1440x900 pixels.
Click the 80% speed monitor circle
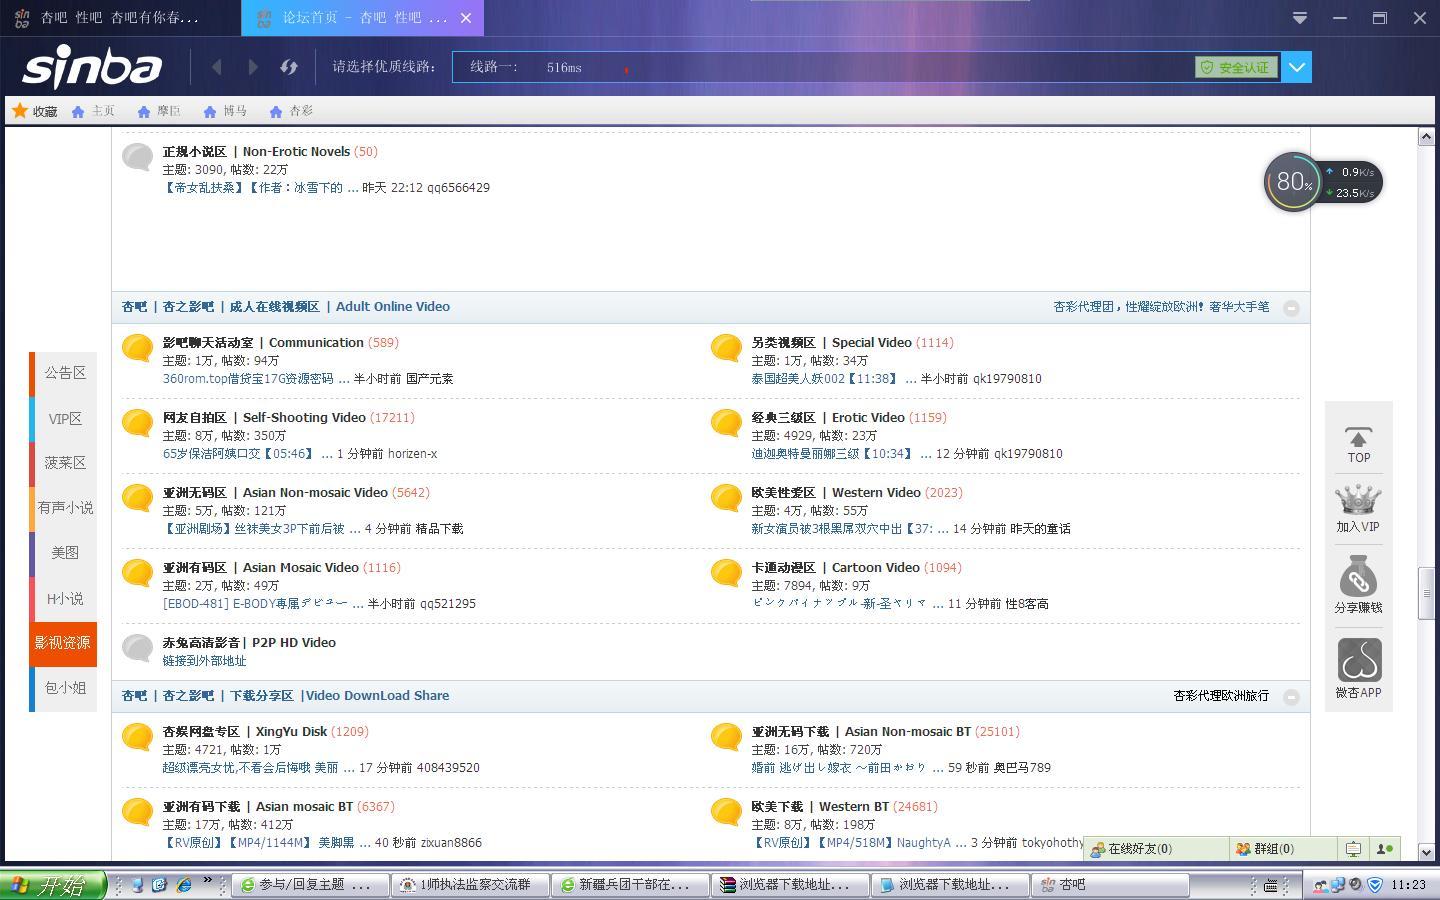point(1293,182)
